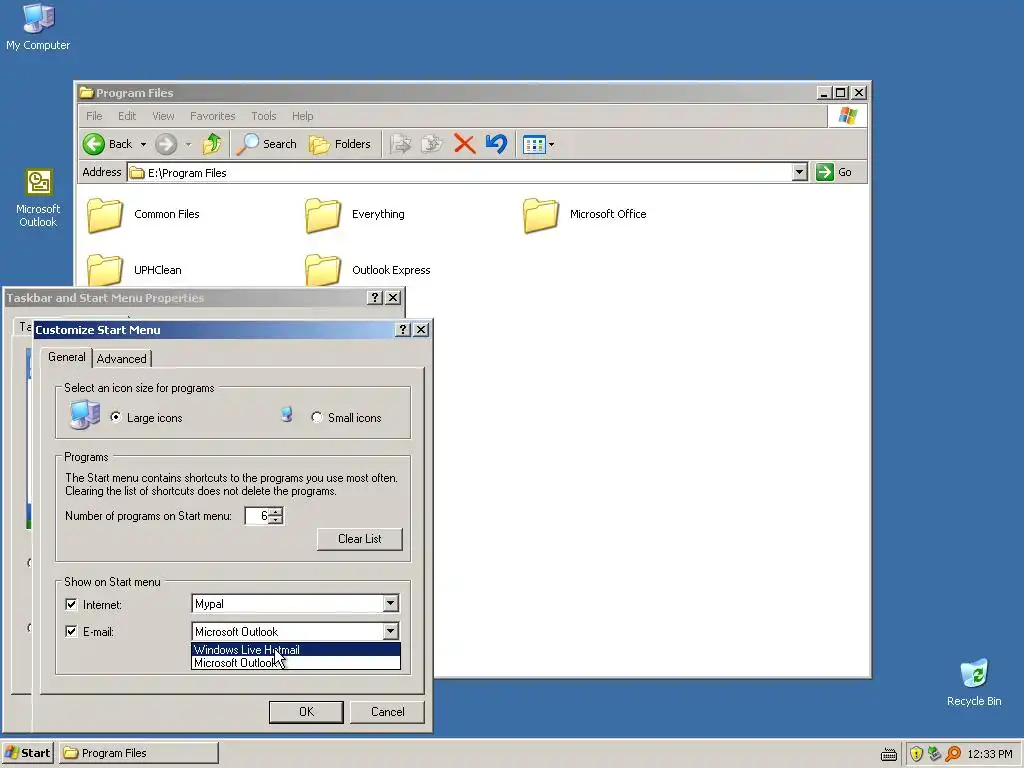The image size is (1024, 768).
Task: Open the Start menu button
Action: (x=27, y=753)
